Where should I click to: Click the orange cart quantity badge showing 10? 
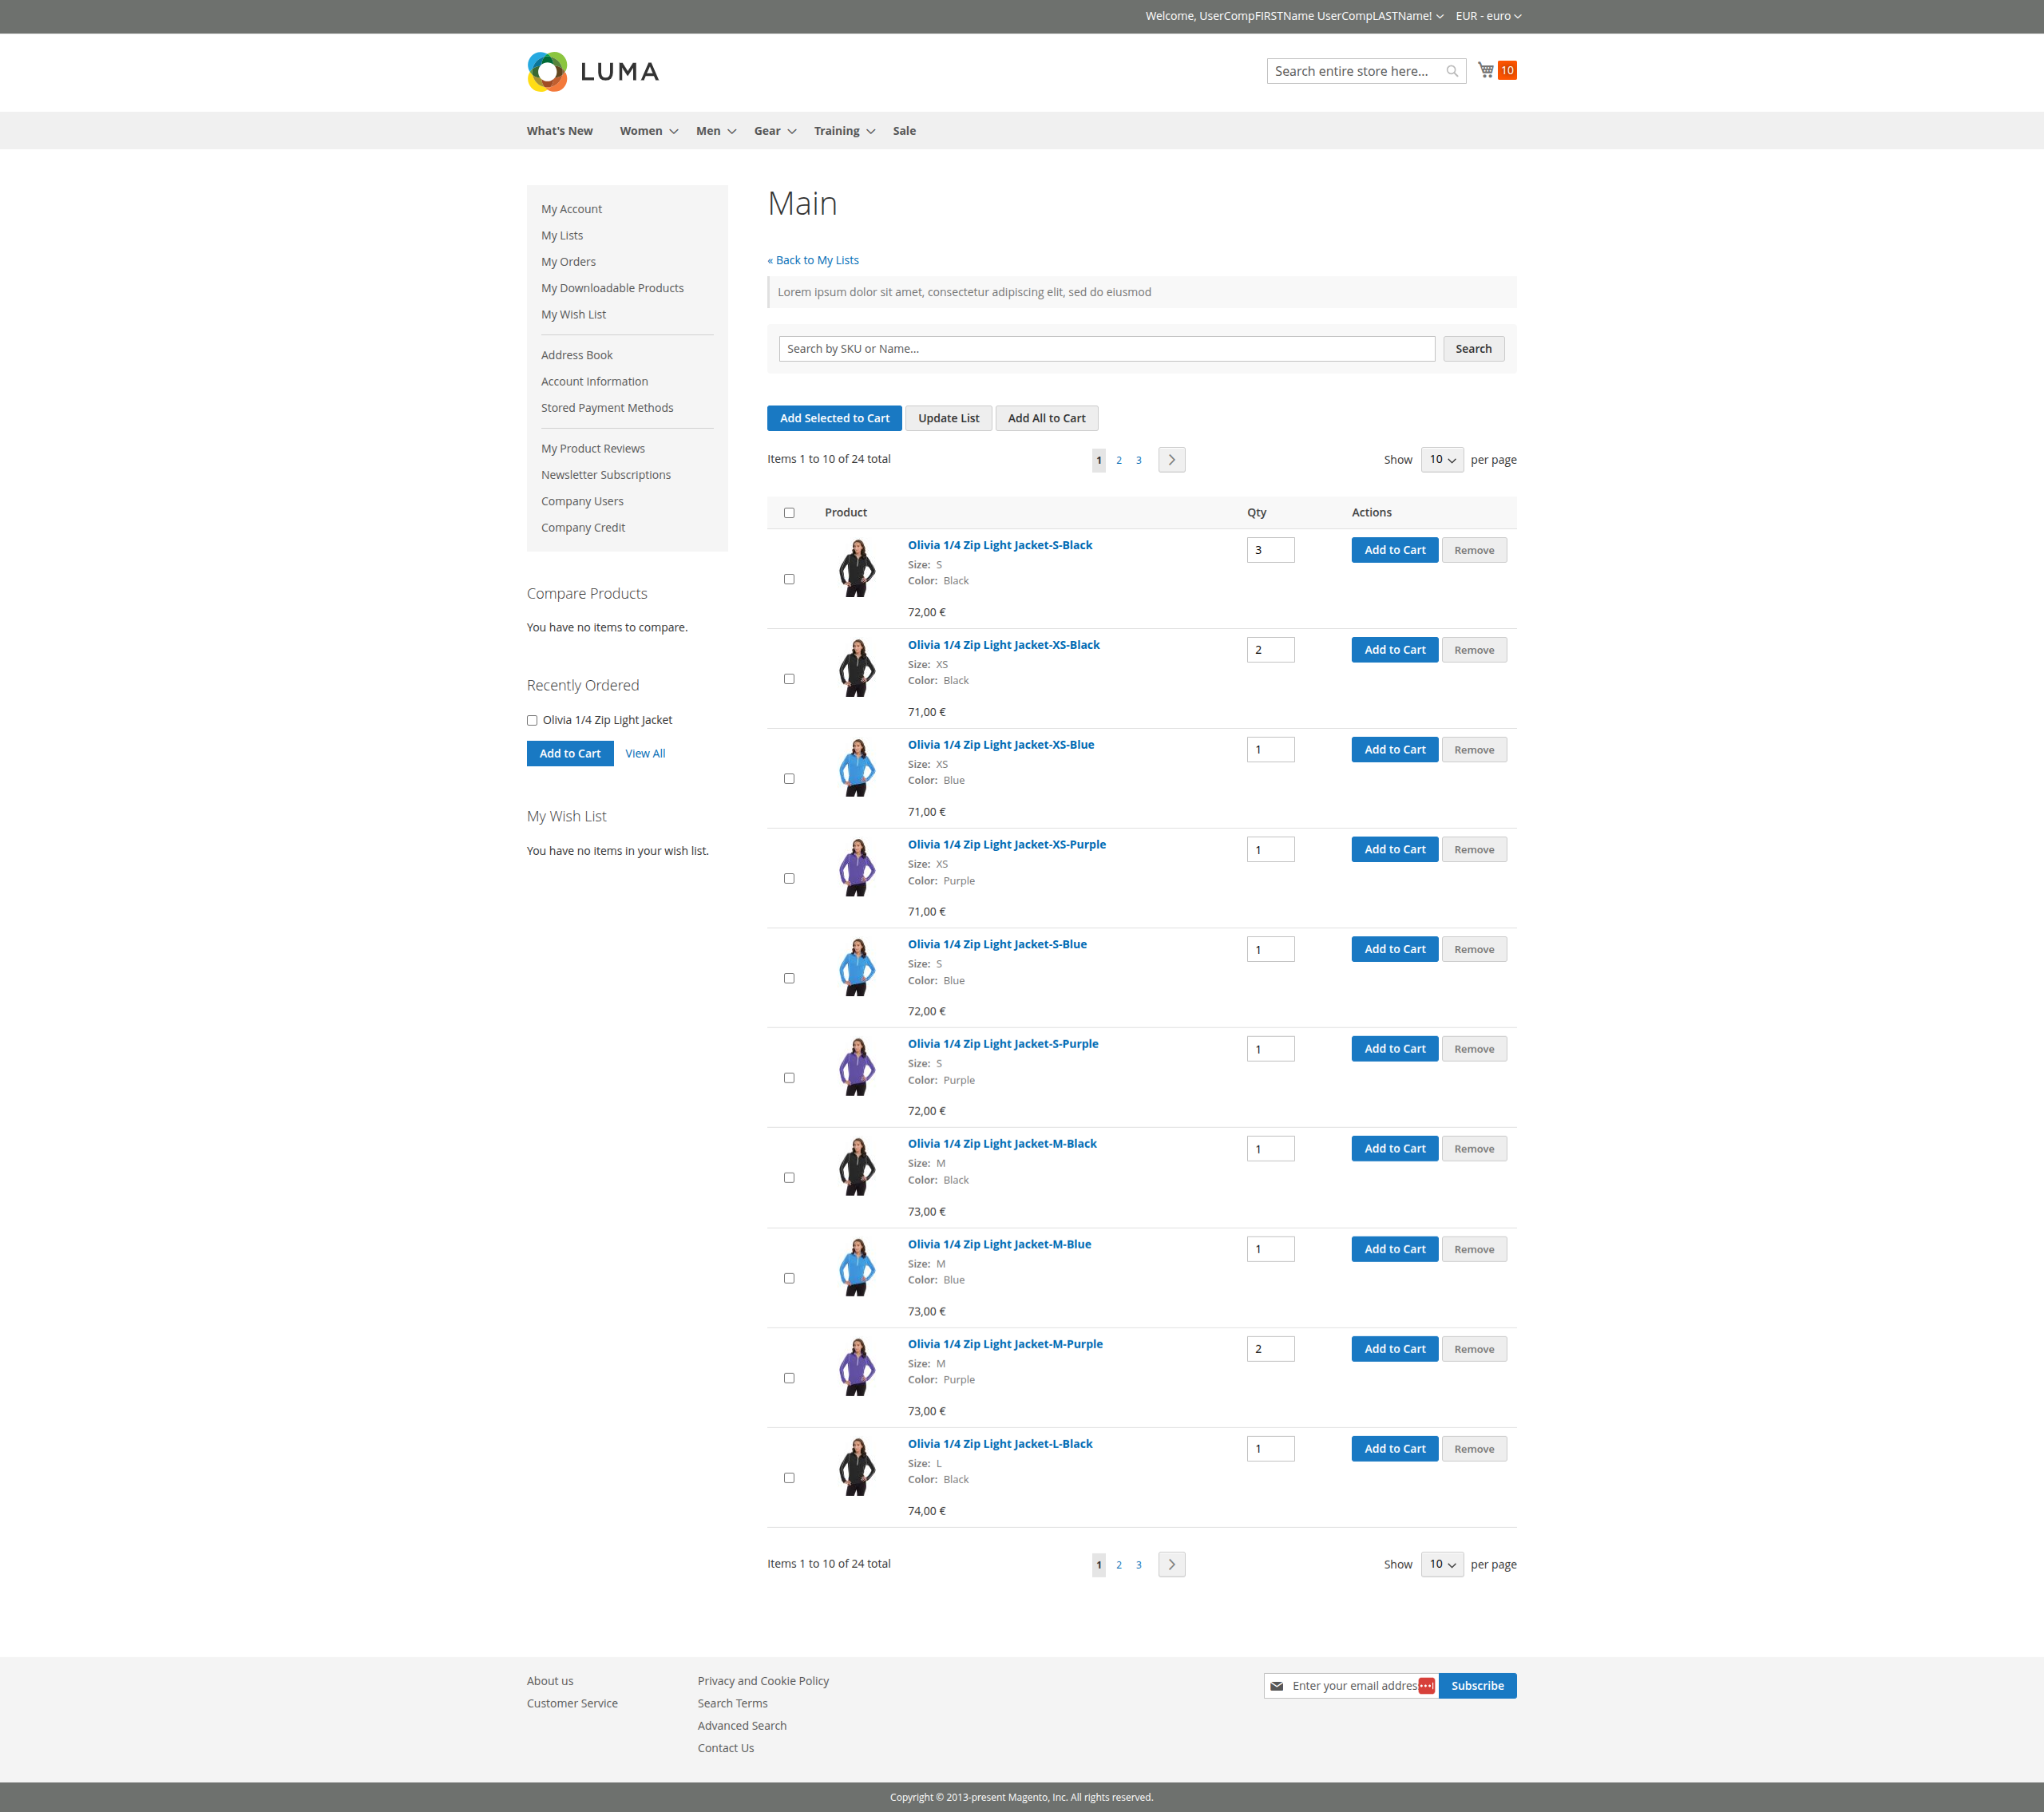point(1507,69)
